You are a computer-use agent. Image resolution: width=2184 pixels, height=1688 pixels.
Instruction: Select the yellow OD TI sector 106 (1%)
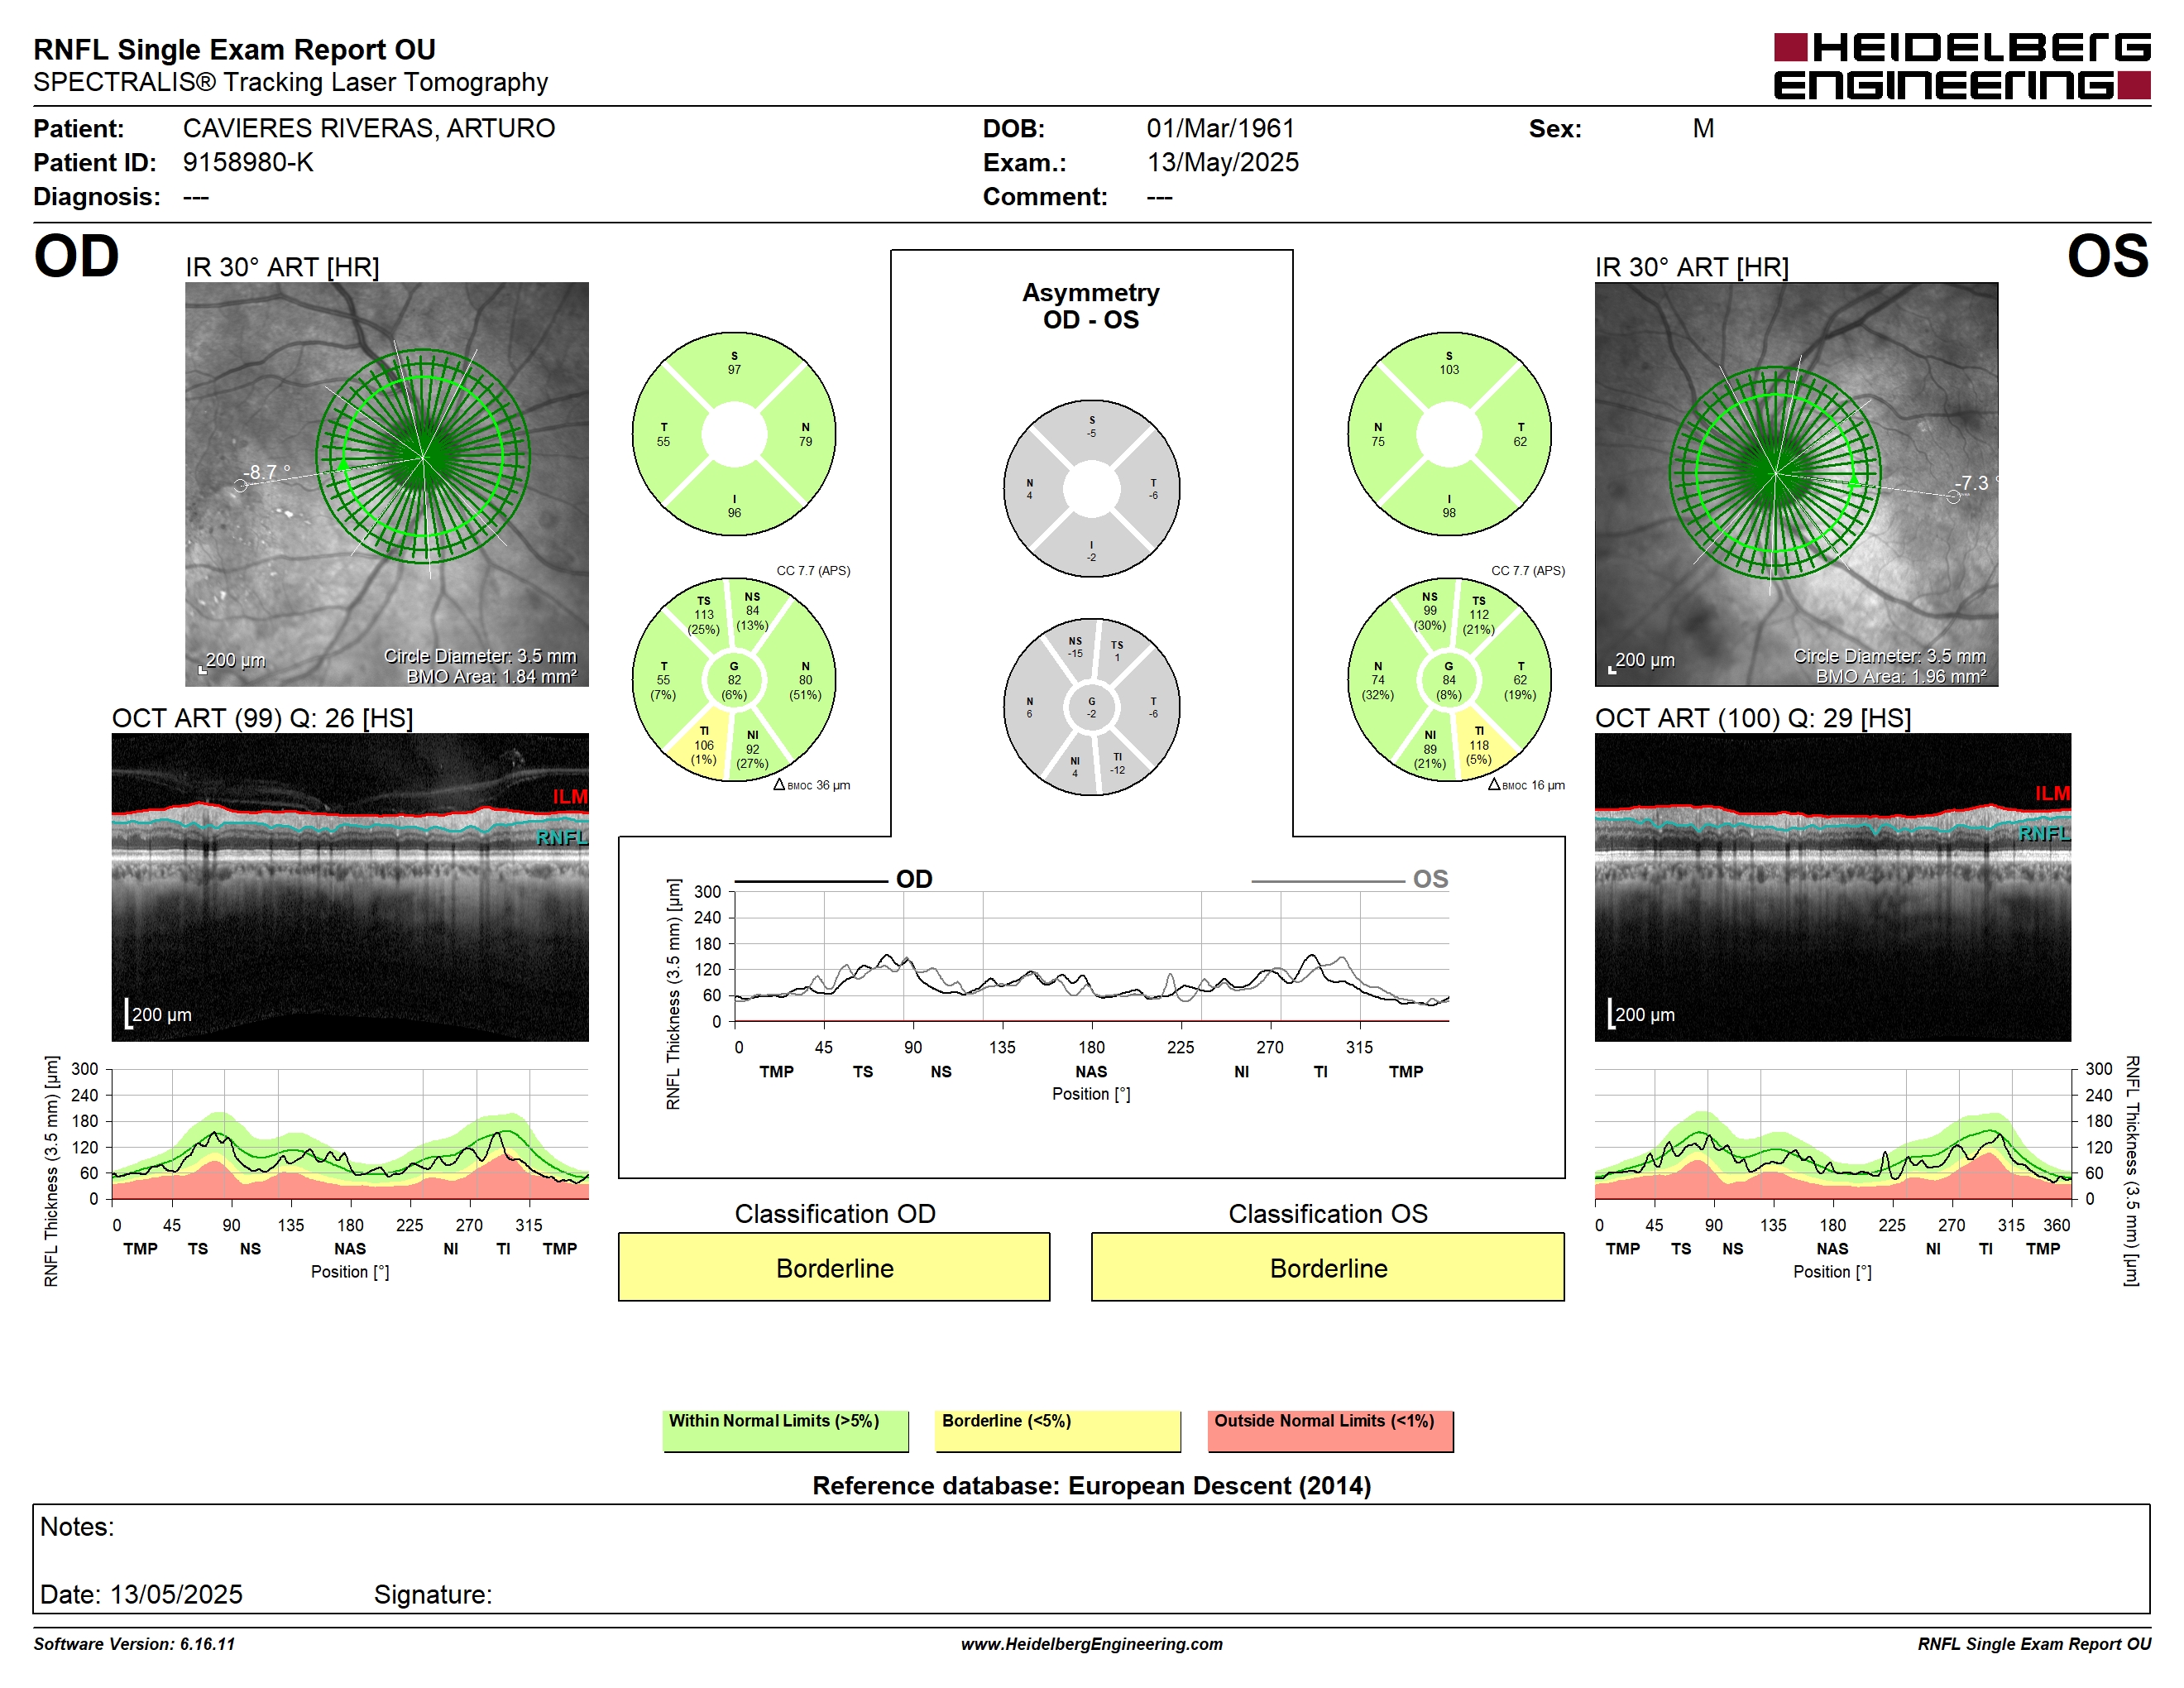pyautogui.click(x=703, y=748)
